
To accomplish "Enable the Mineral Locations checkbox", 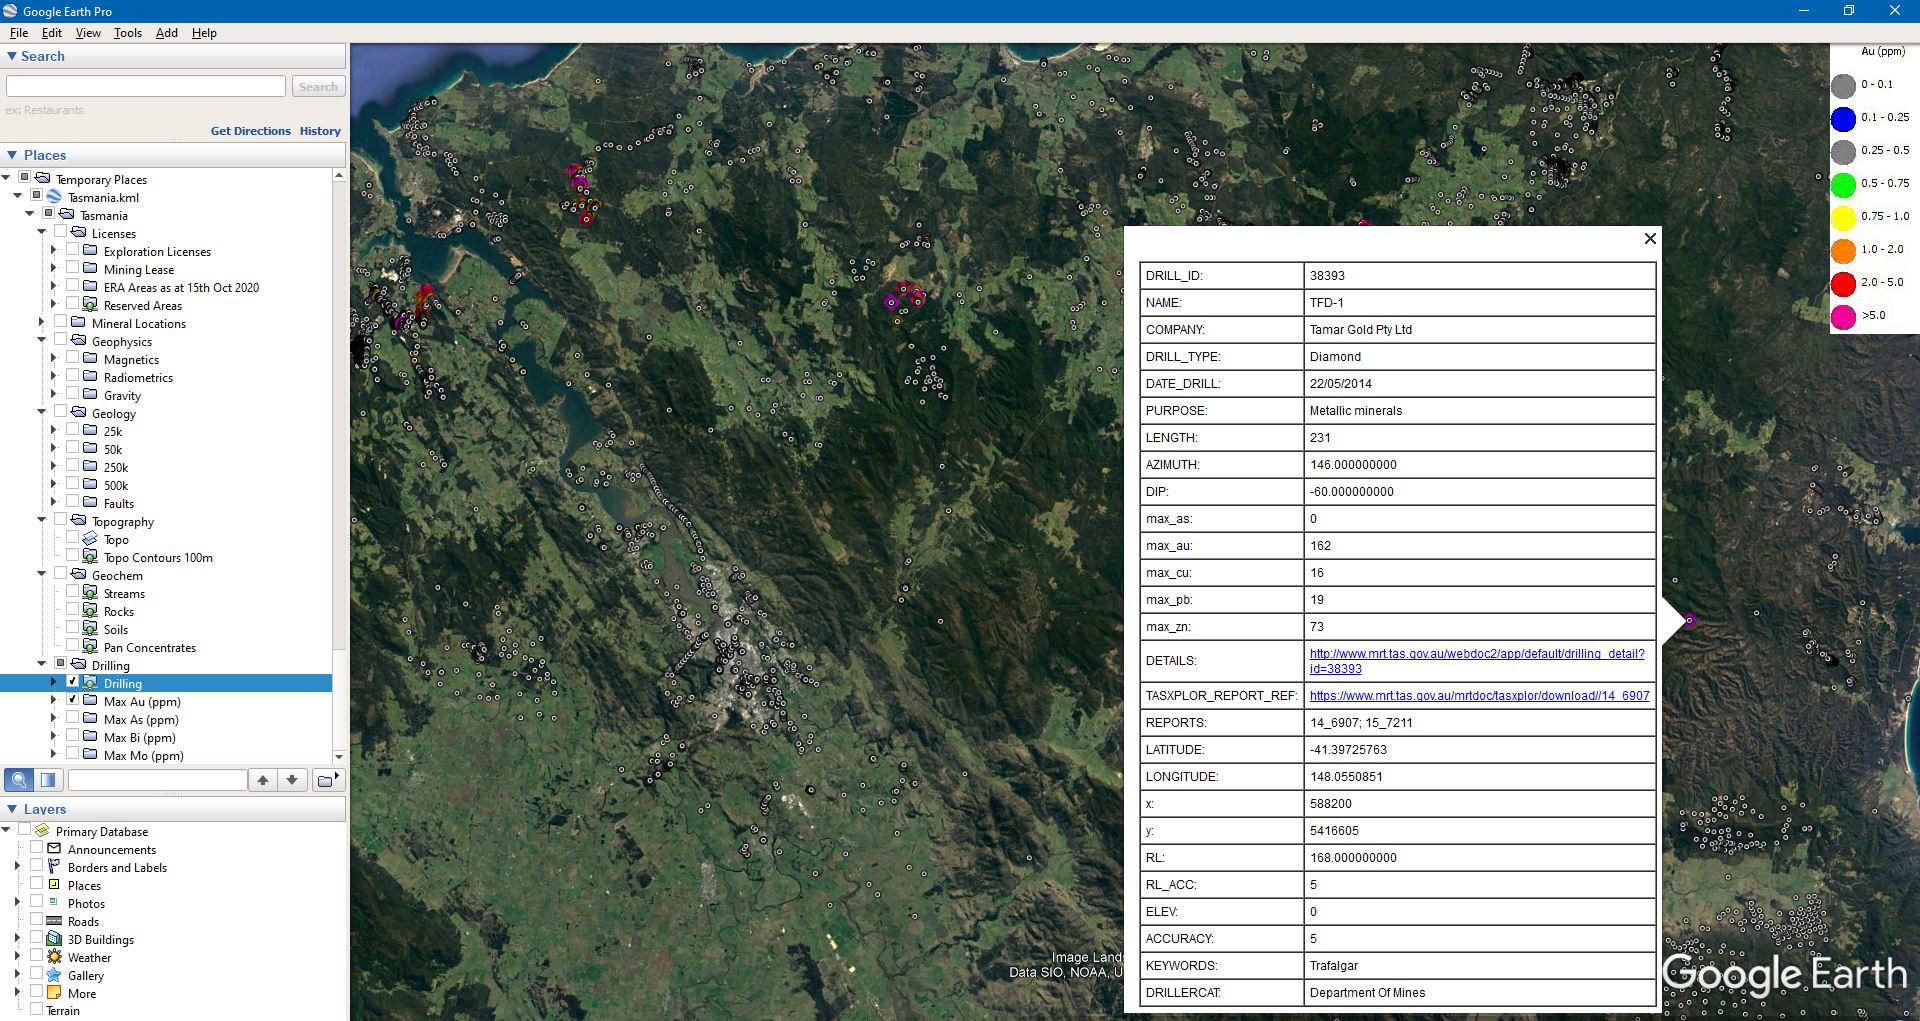I will (x=61, y=322).
